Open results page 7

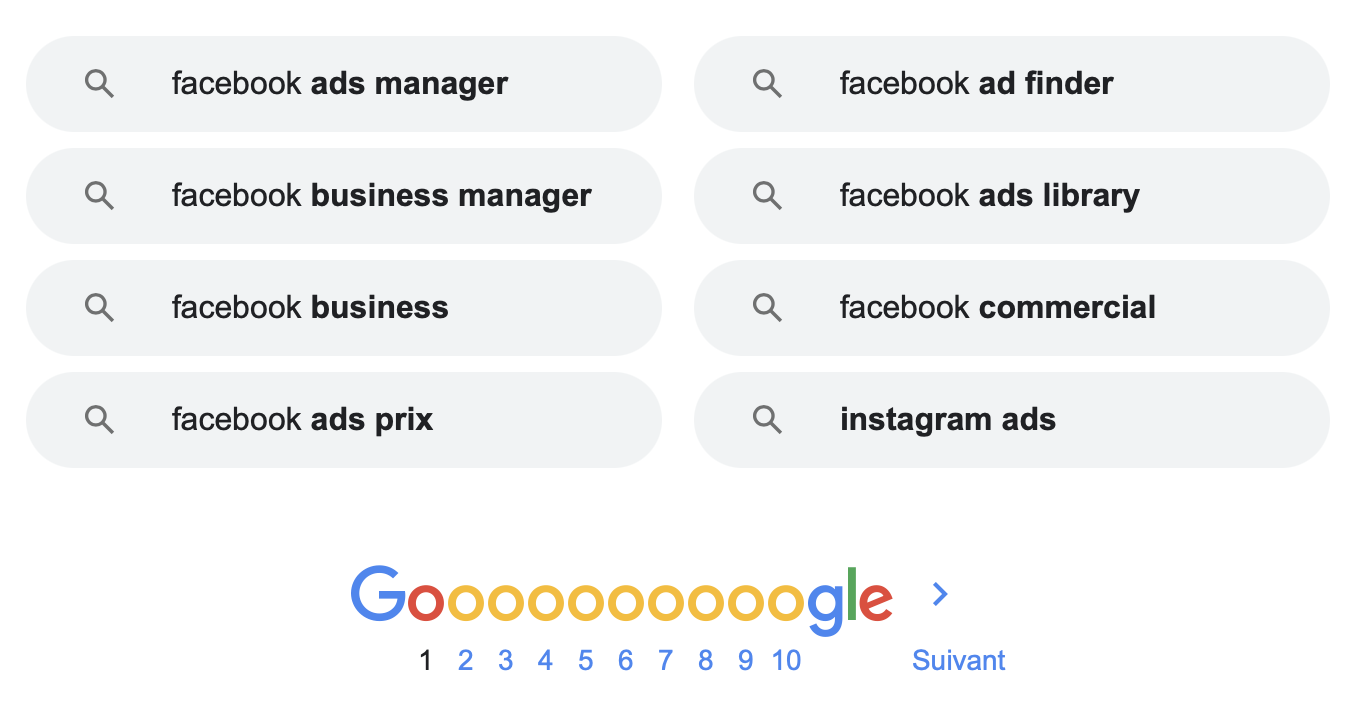[x=665, y=660]
